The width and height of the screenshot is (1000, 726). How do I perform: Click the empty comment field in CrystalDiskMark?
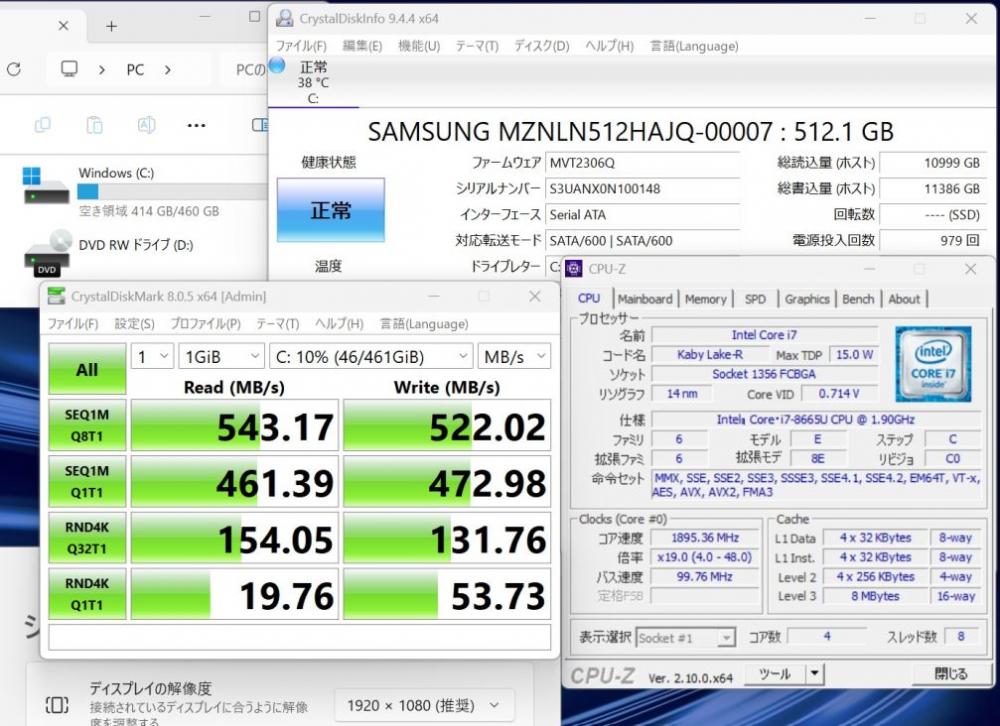pyautogui.click(x=299, y=637)
